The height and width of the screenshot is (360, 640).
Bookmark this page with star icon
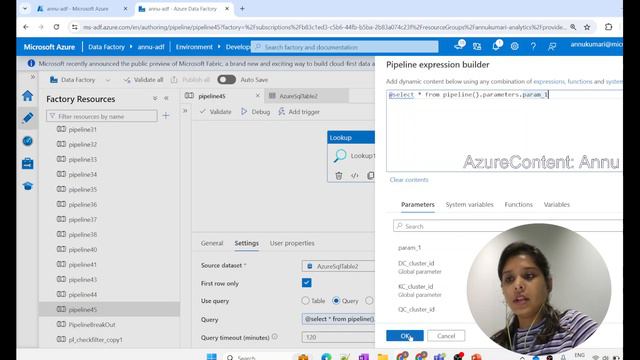(587, 27)
